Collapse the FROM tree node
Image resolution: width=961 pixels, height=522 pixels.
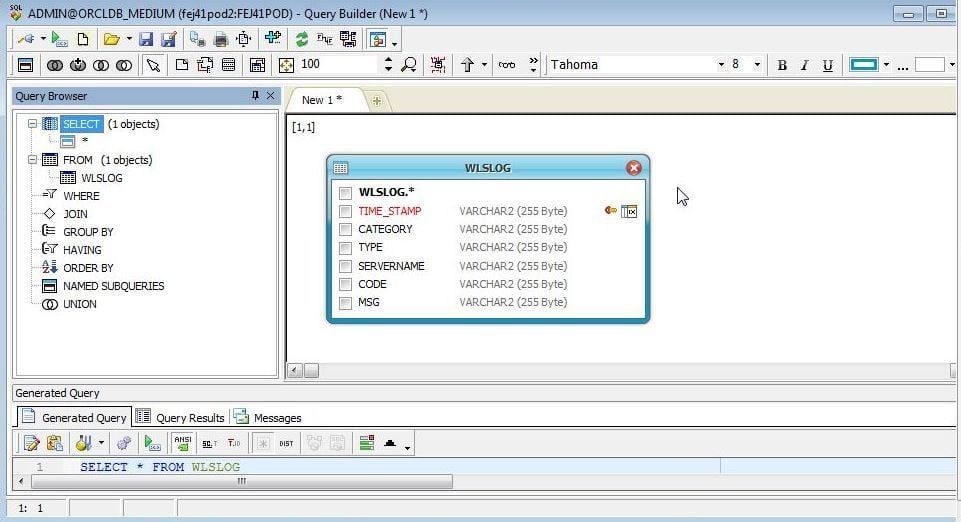(x=32, y=160)
